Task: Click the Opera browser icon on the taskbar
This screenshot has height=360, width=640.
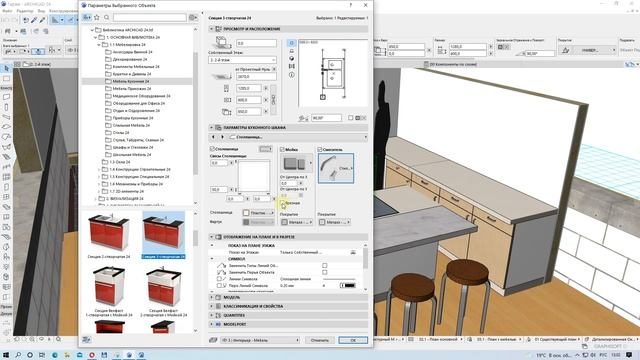Action: click(x=92, y=355)
